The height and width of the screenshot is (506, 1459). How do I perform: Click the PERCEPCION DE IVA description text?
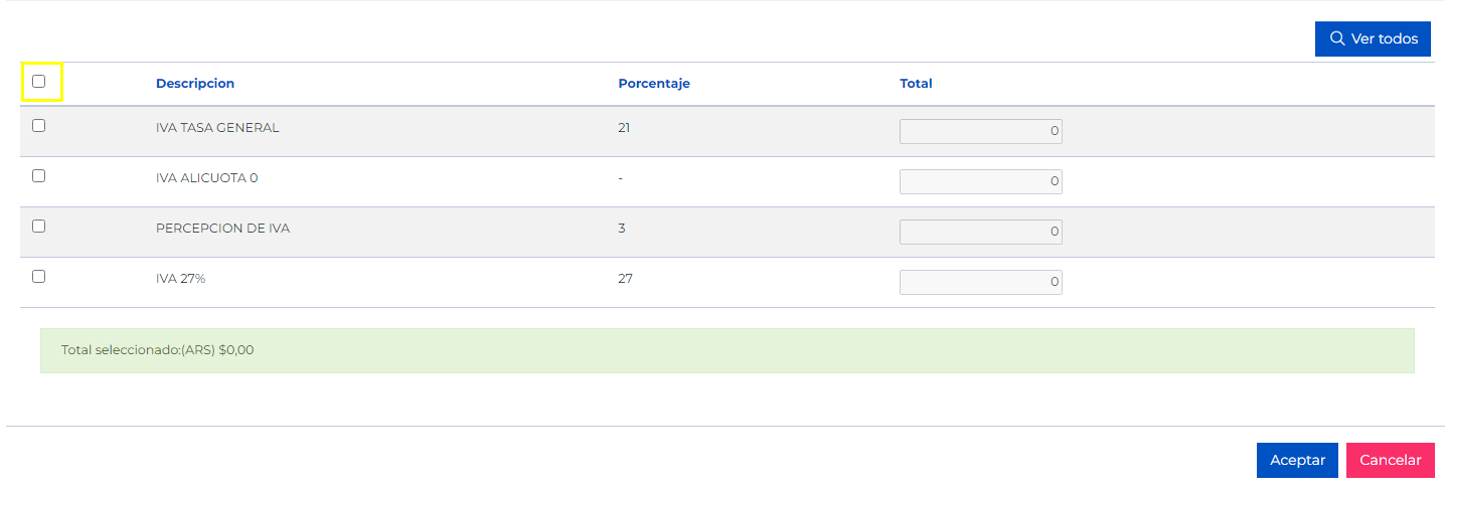coord(223,228)
